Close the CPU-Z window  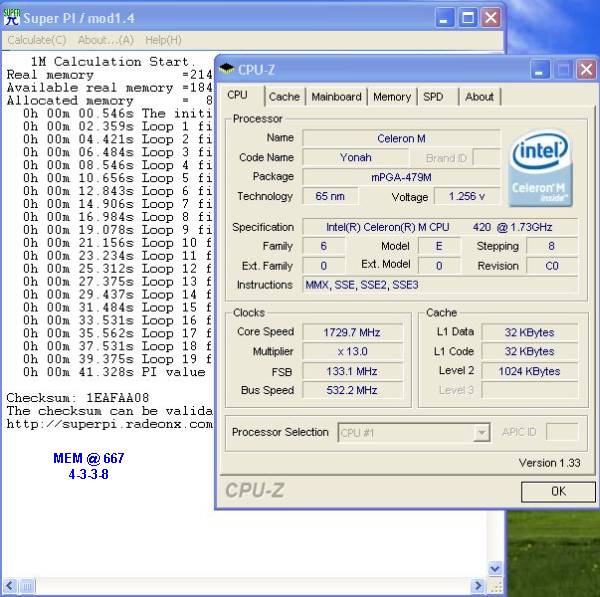586,70
